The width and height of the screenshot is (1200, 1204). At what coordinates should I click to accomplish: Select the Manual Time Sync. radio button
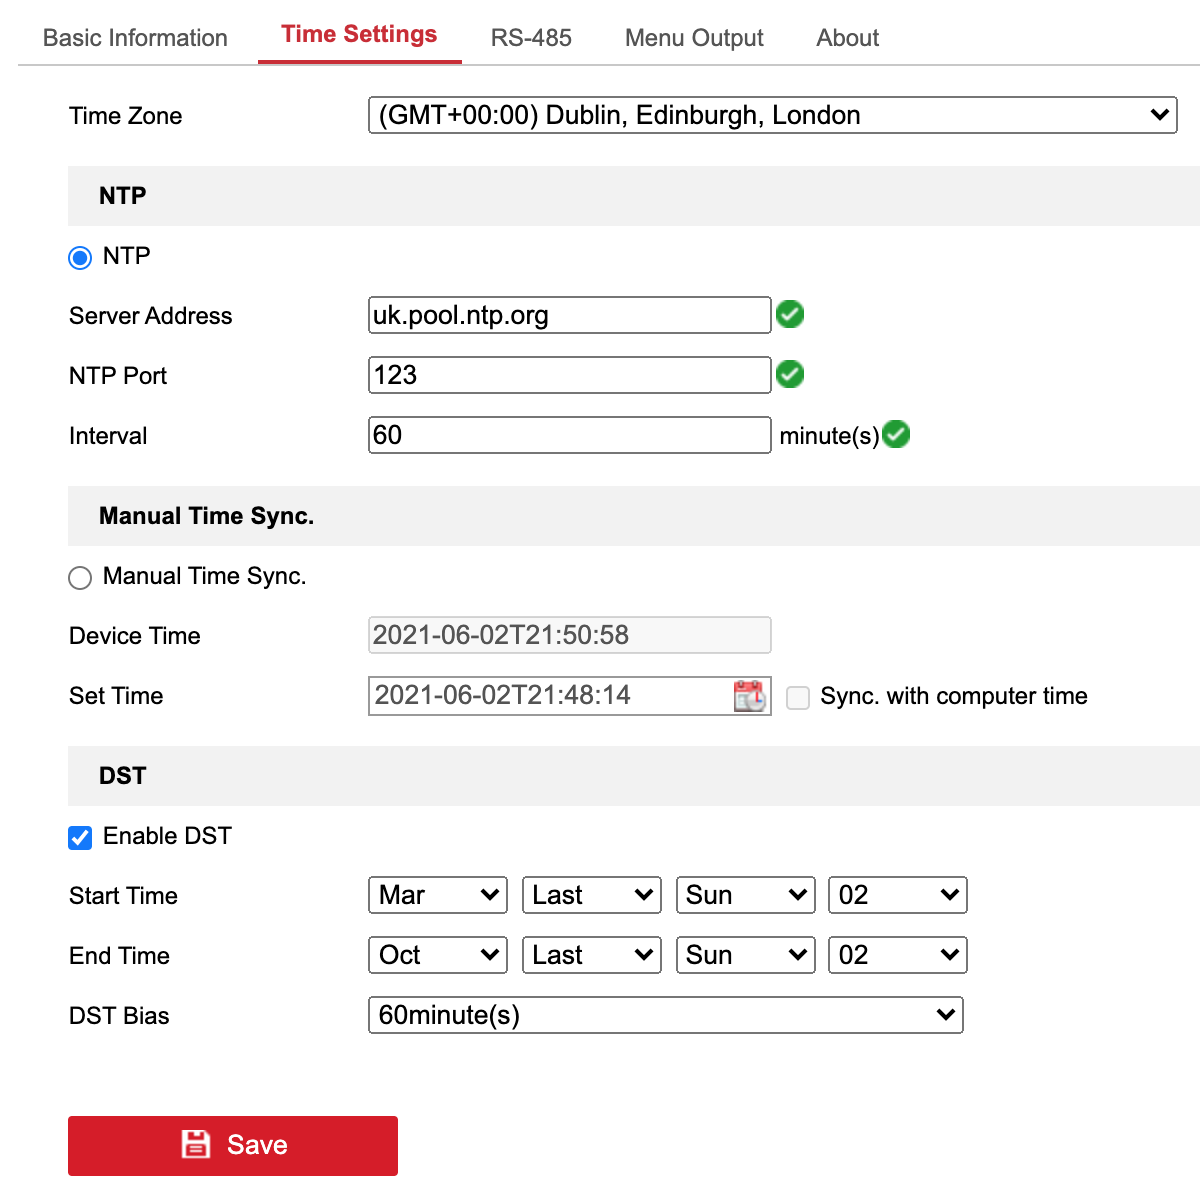tap(80, 578)
